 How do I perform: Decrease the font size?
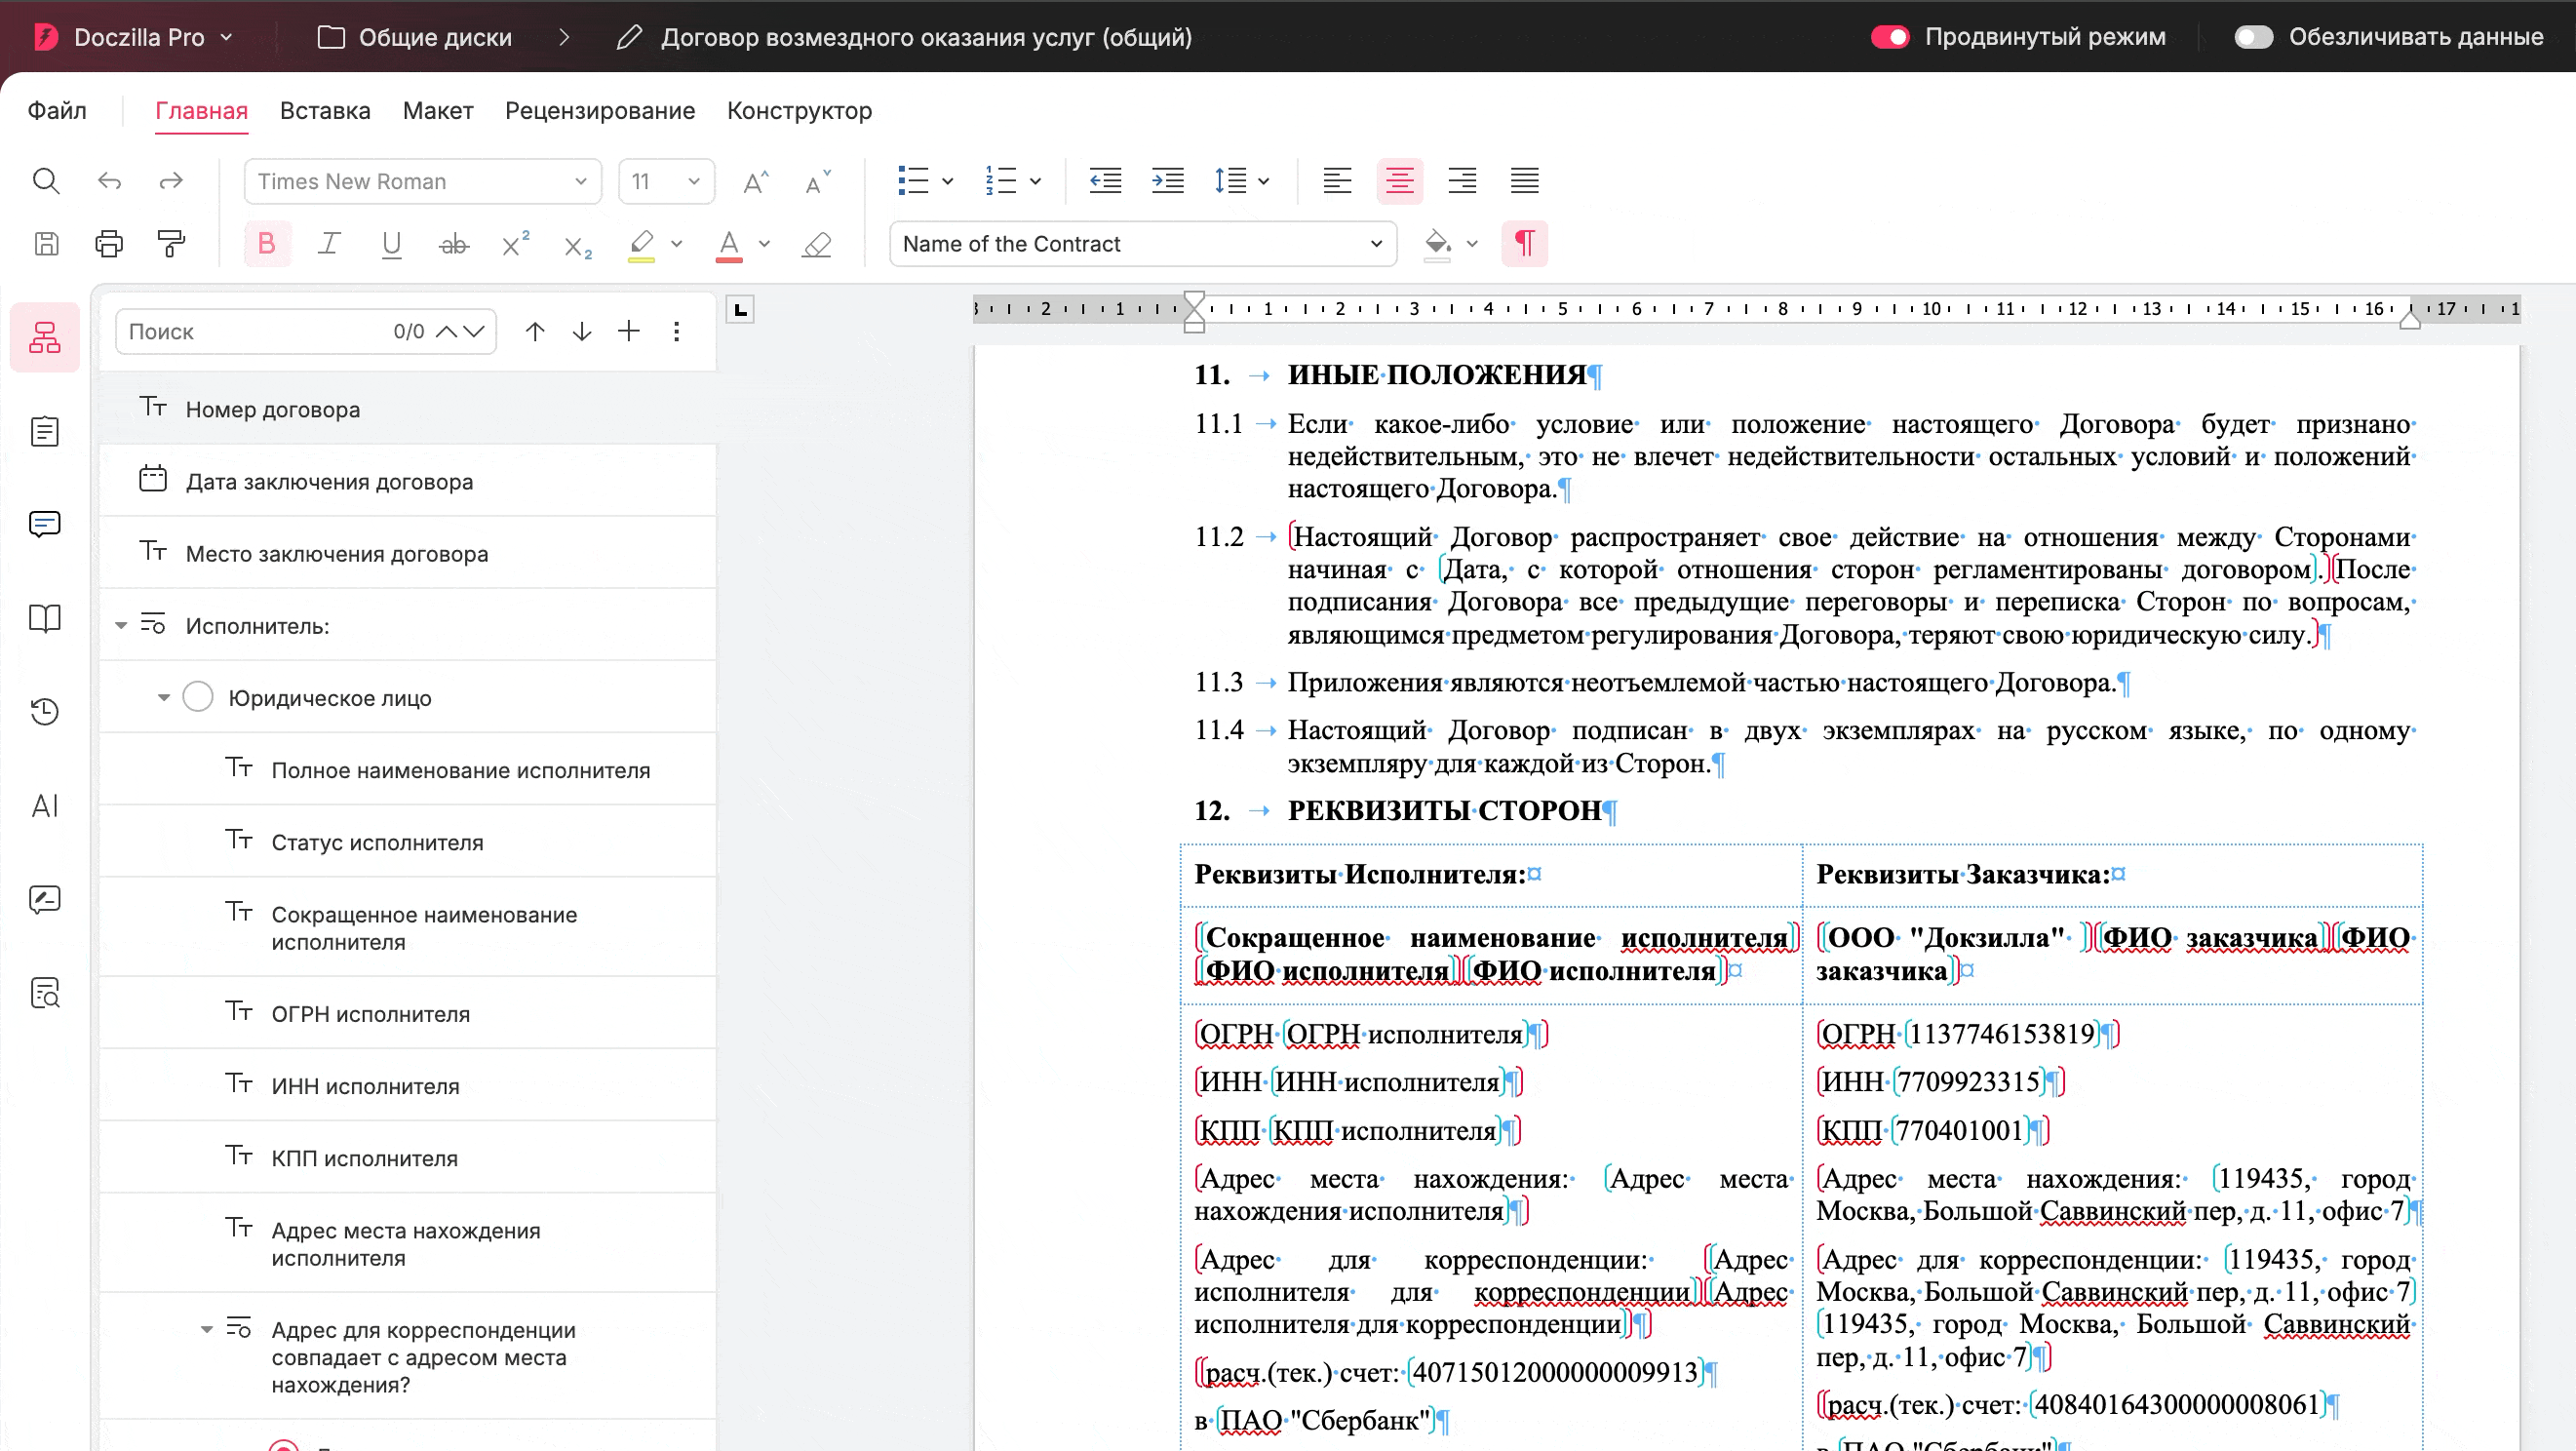coord(818,182)
